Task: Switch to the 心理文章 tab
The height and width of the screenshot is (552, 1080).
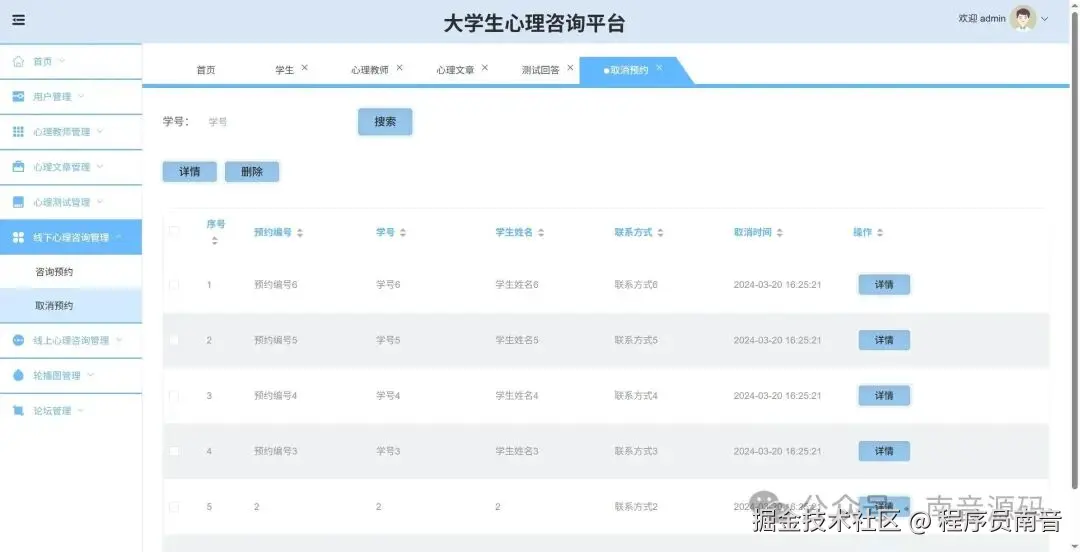Action: click(x=455, y=70)
